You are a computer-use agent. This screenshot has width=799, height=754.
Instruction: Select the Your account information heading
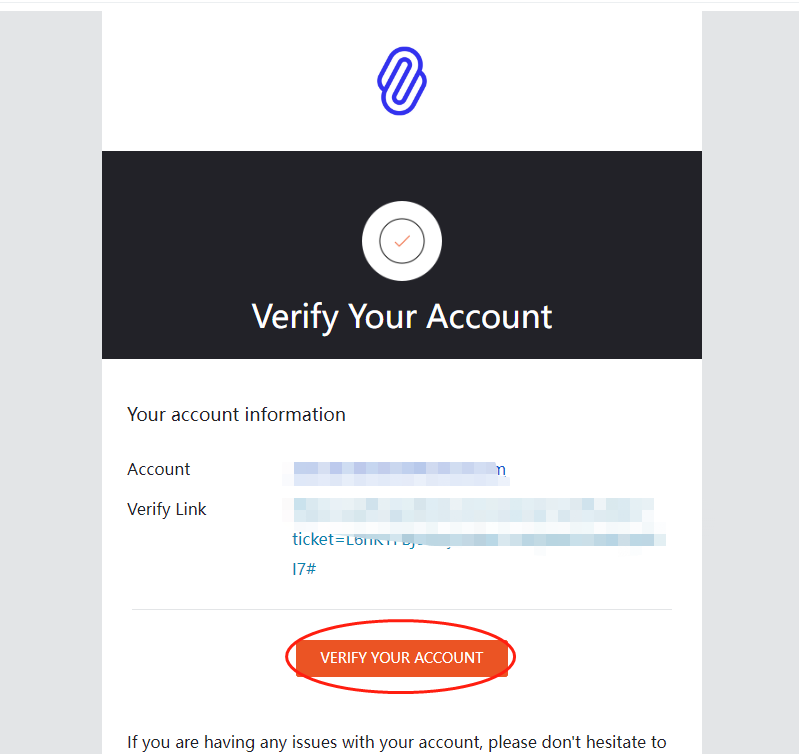pyautogui.click(x=236, y=414)
